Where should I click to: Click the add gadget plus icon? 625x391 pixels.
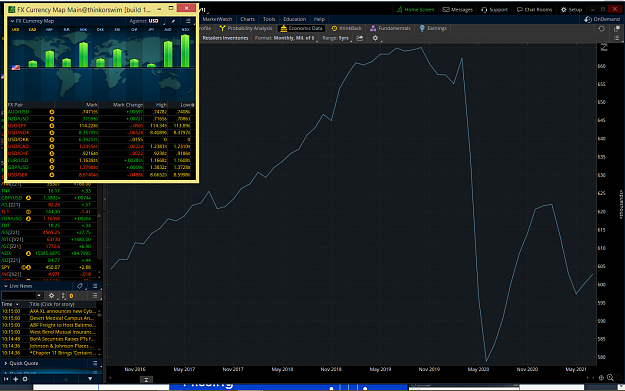click(16, 379)
